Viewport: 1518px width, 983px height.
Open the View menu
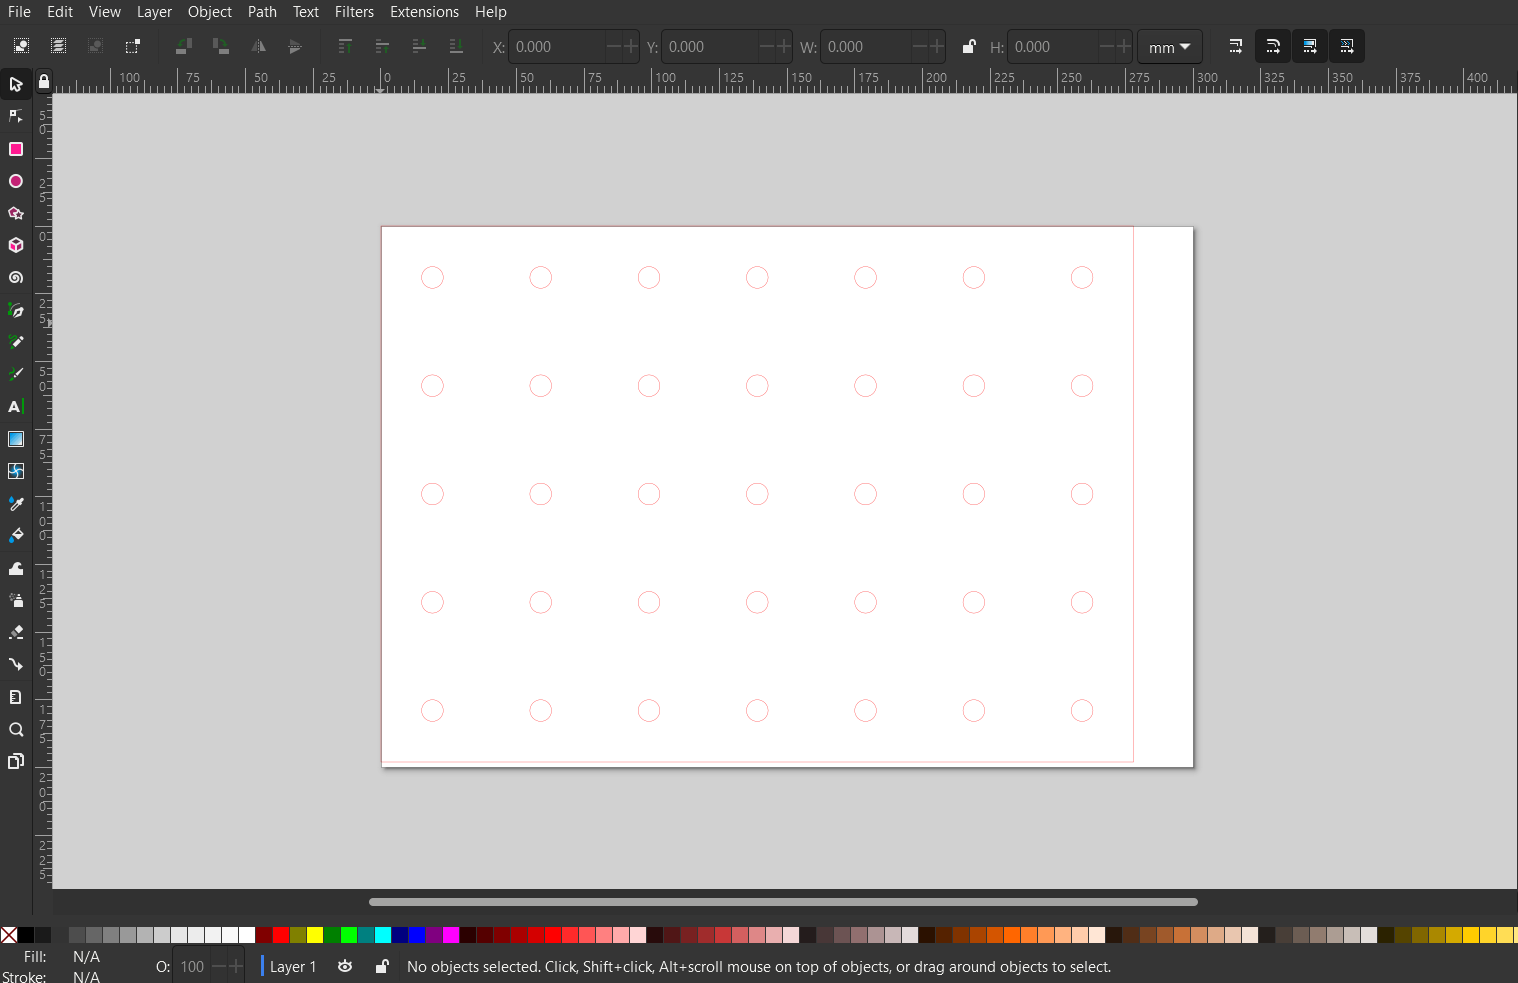[x=104, y=12]
